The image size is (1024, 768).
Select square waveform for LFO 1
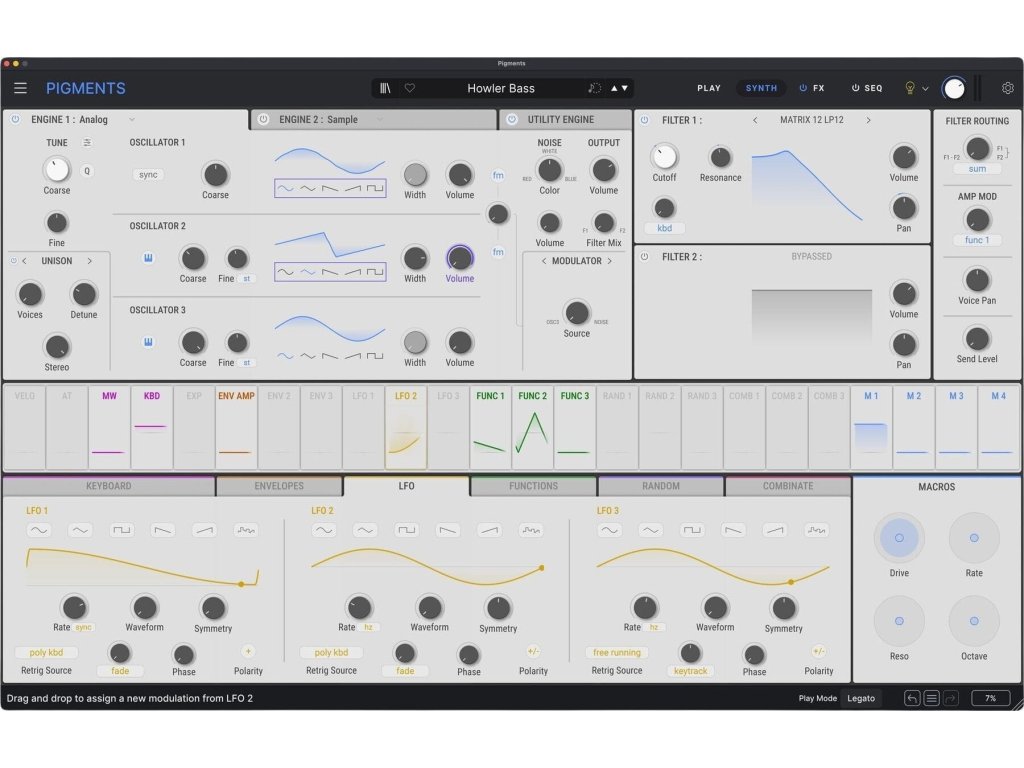[122, 530]
